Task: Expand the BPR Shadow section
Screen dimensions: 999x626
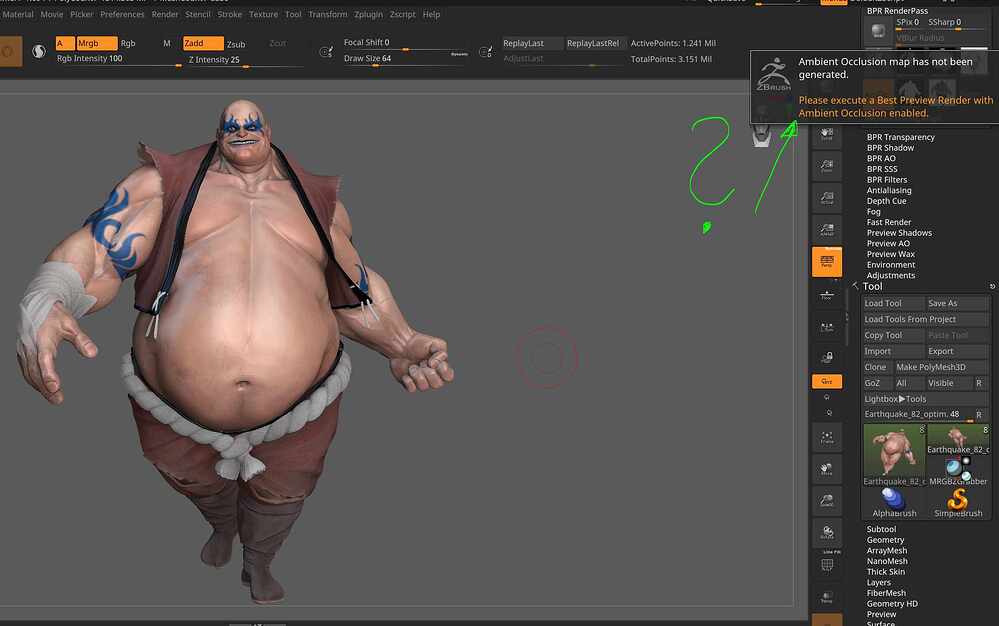Action: click(890, 148)
